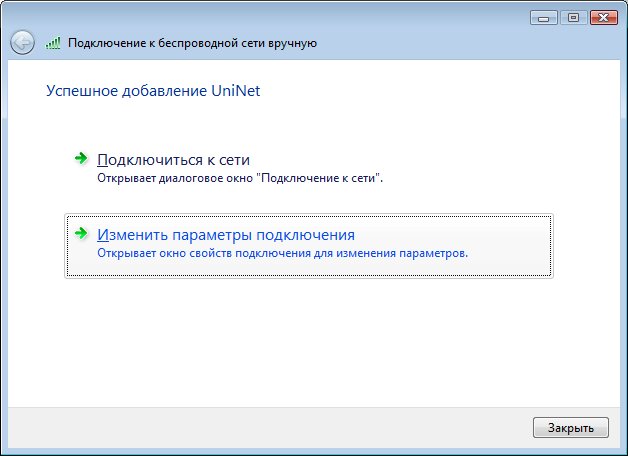The image size is (628, 456).
Task: Click blank area right of "Подключиться к сети"
Action: (x=450, y=160)
